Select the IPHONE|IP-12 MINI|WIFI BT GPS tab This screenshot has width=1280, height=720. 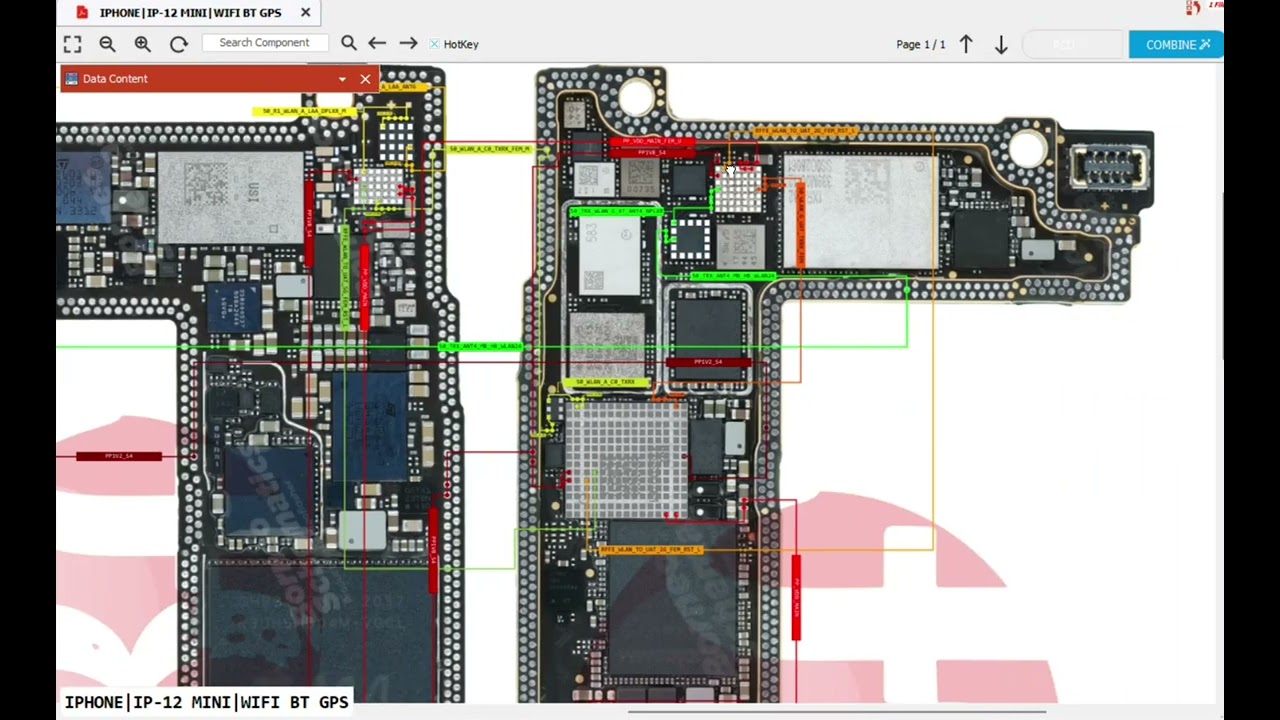pyautogui.click(x=190, y=13)
